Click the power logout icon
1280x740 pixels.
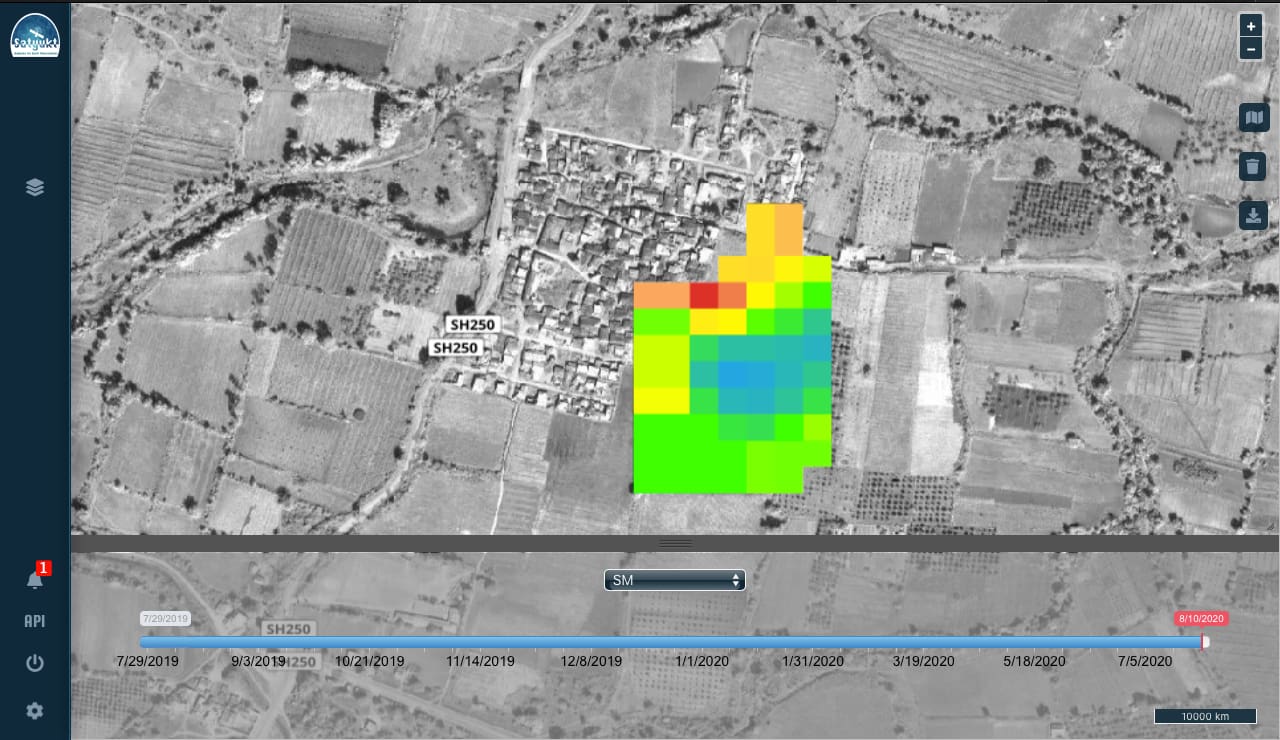(x=35, y=663)
